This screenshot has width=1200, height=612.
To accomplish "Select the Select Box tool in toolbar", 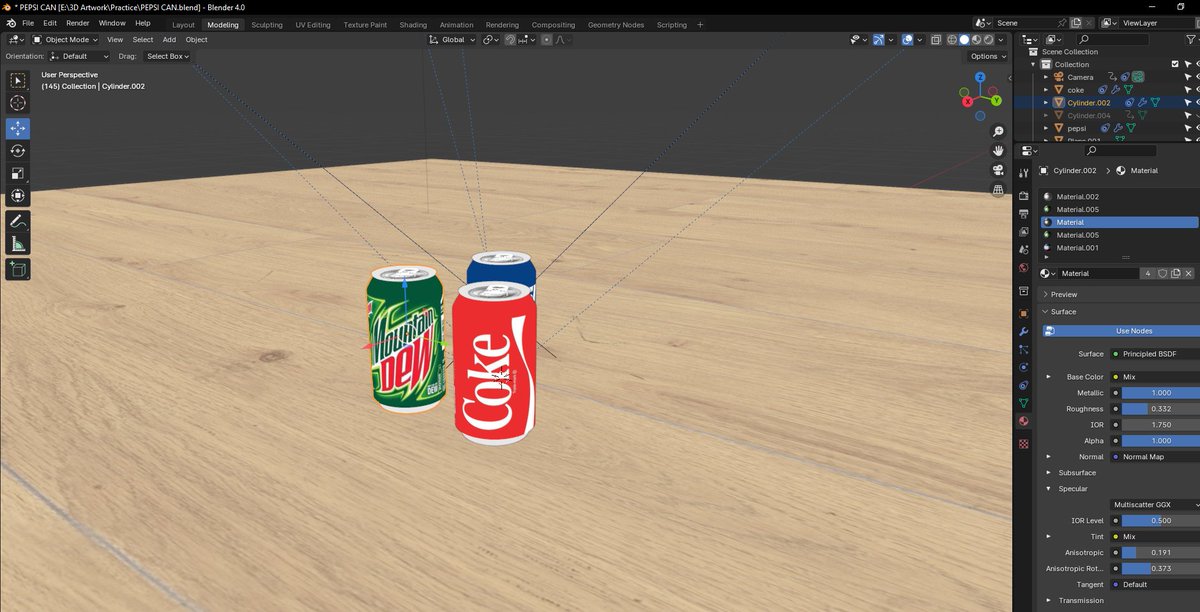I will pos(18,80).
